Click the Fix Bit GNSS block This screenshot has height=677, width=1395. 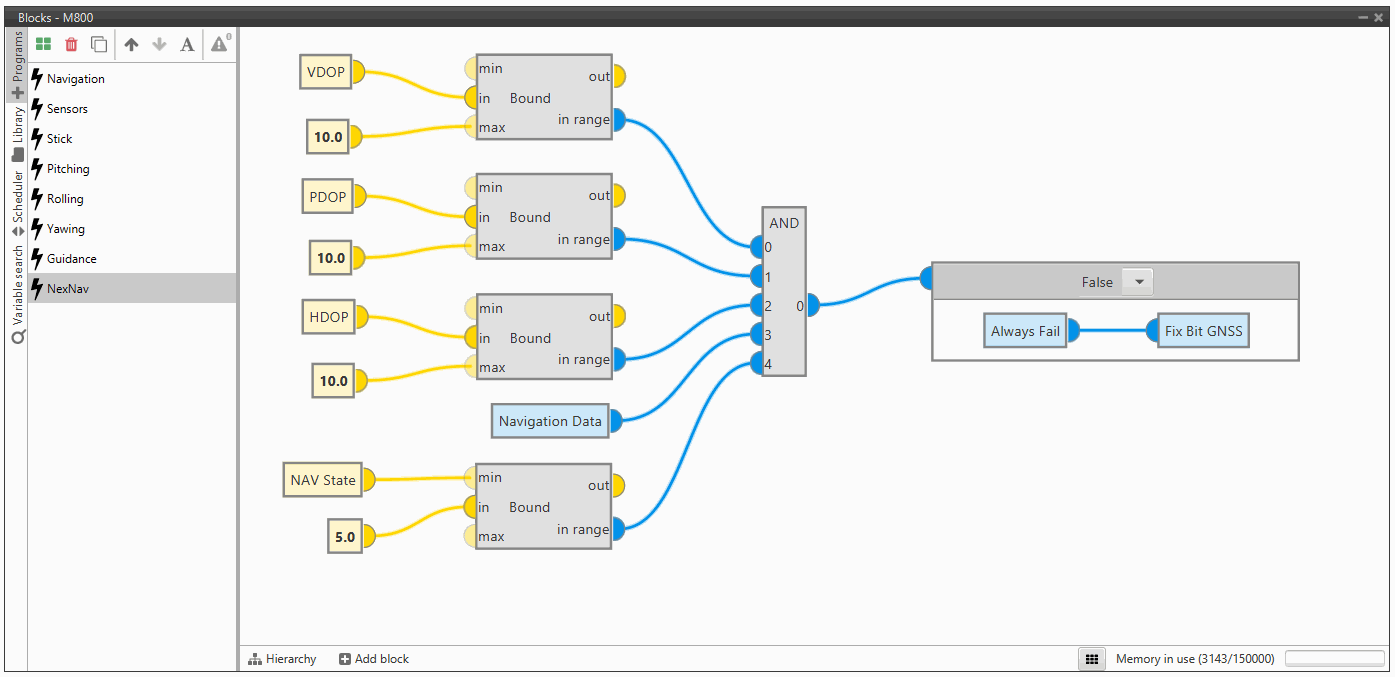[1203, 331]
